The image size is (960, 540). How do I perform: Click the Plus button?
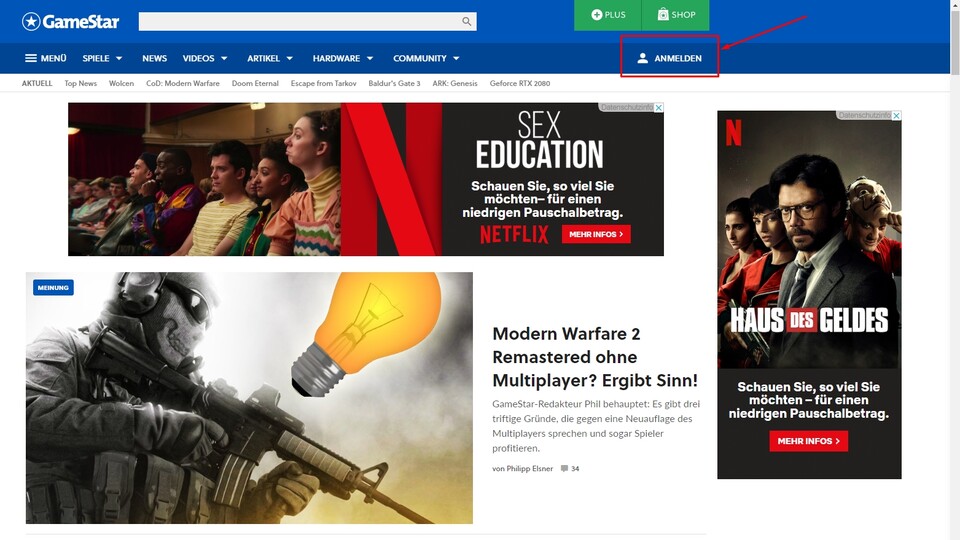pyautogui.click(x=608, y=15)
